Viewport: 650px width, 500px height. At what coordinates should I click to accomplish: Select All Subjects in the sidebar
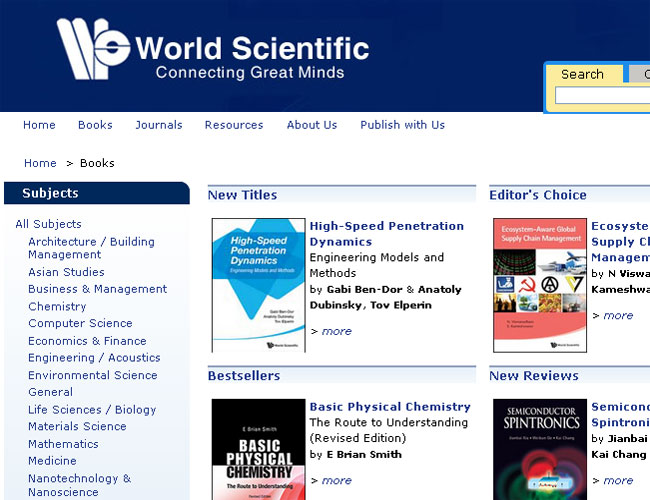coord(49,224)
